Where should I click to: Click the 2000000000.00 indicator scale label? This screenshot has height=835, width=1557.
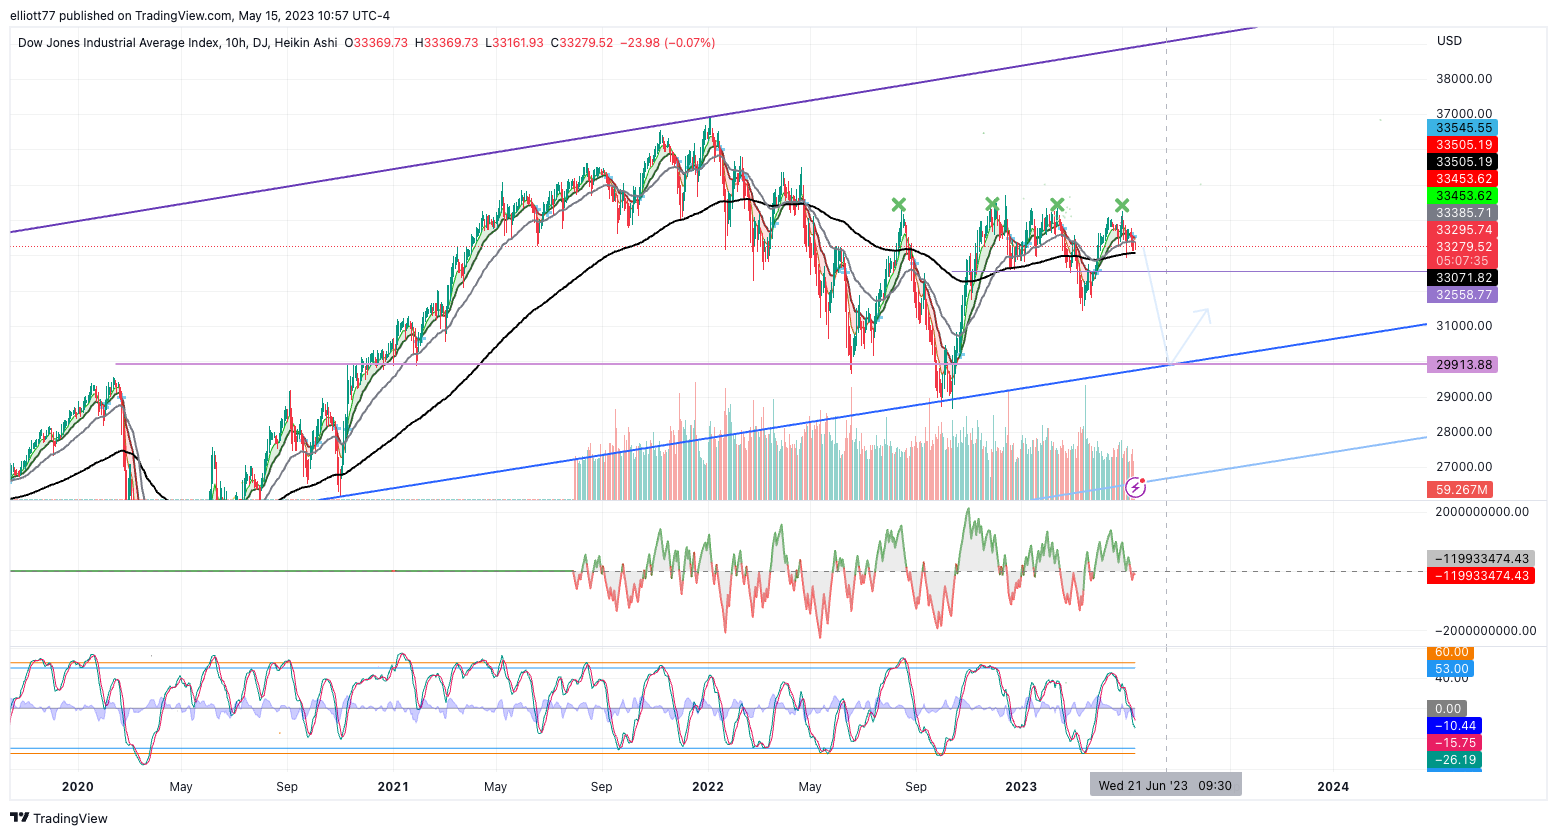click(x=1482, y=512)
